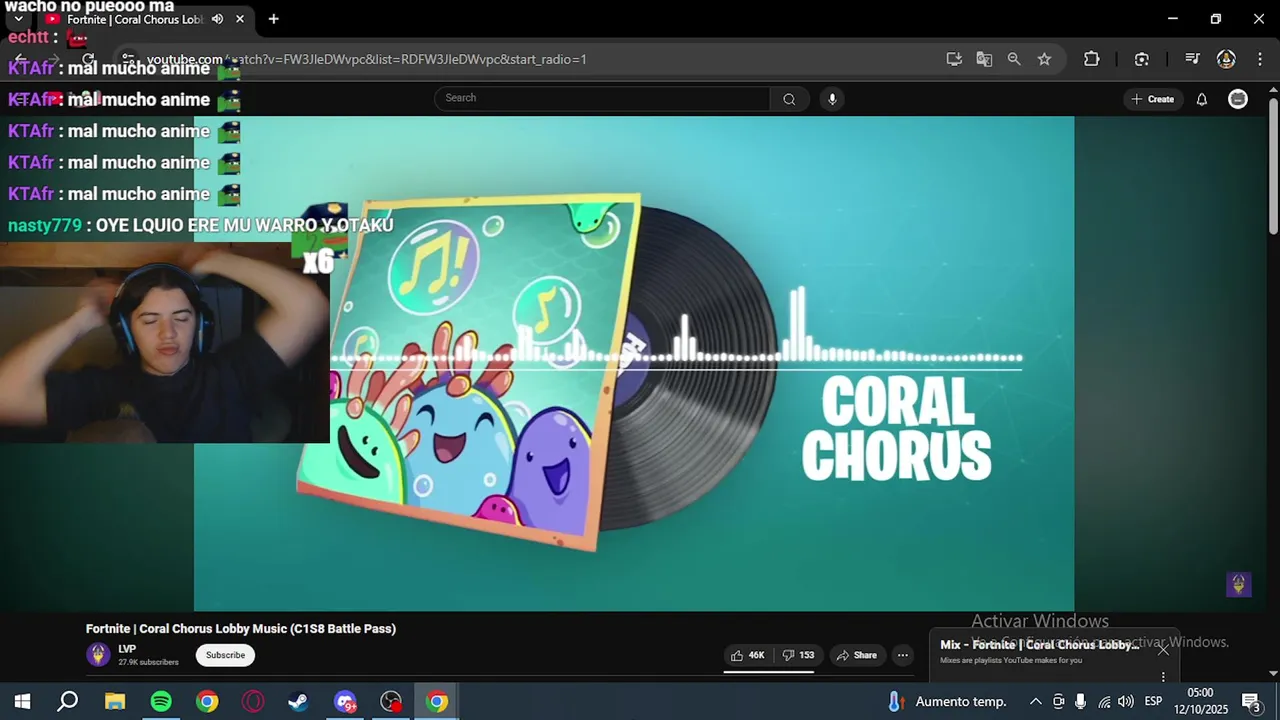Open Steam from the taskbar

coord(299,702)
